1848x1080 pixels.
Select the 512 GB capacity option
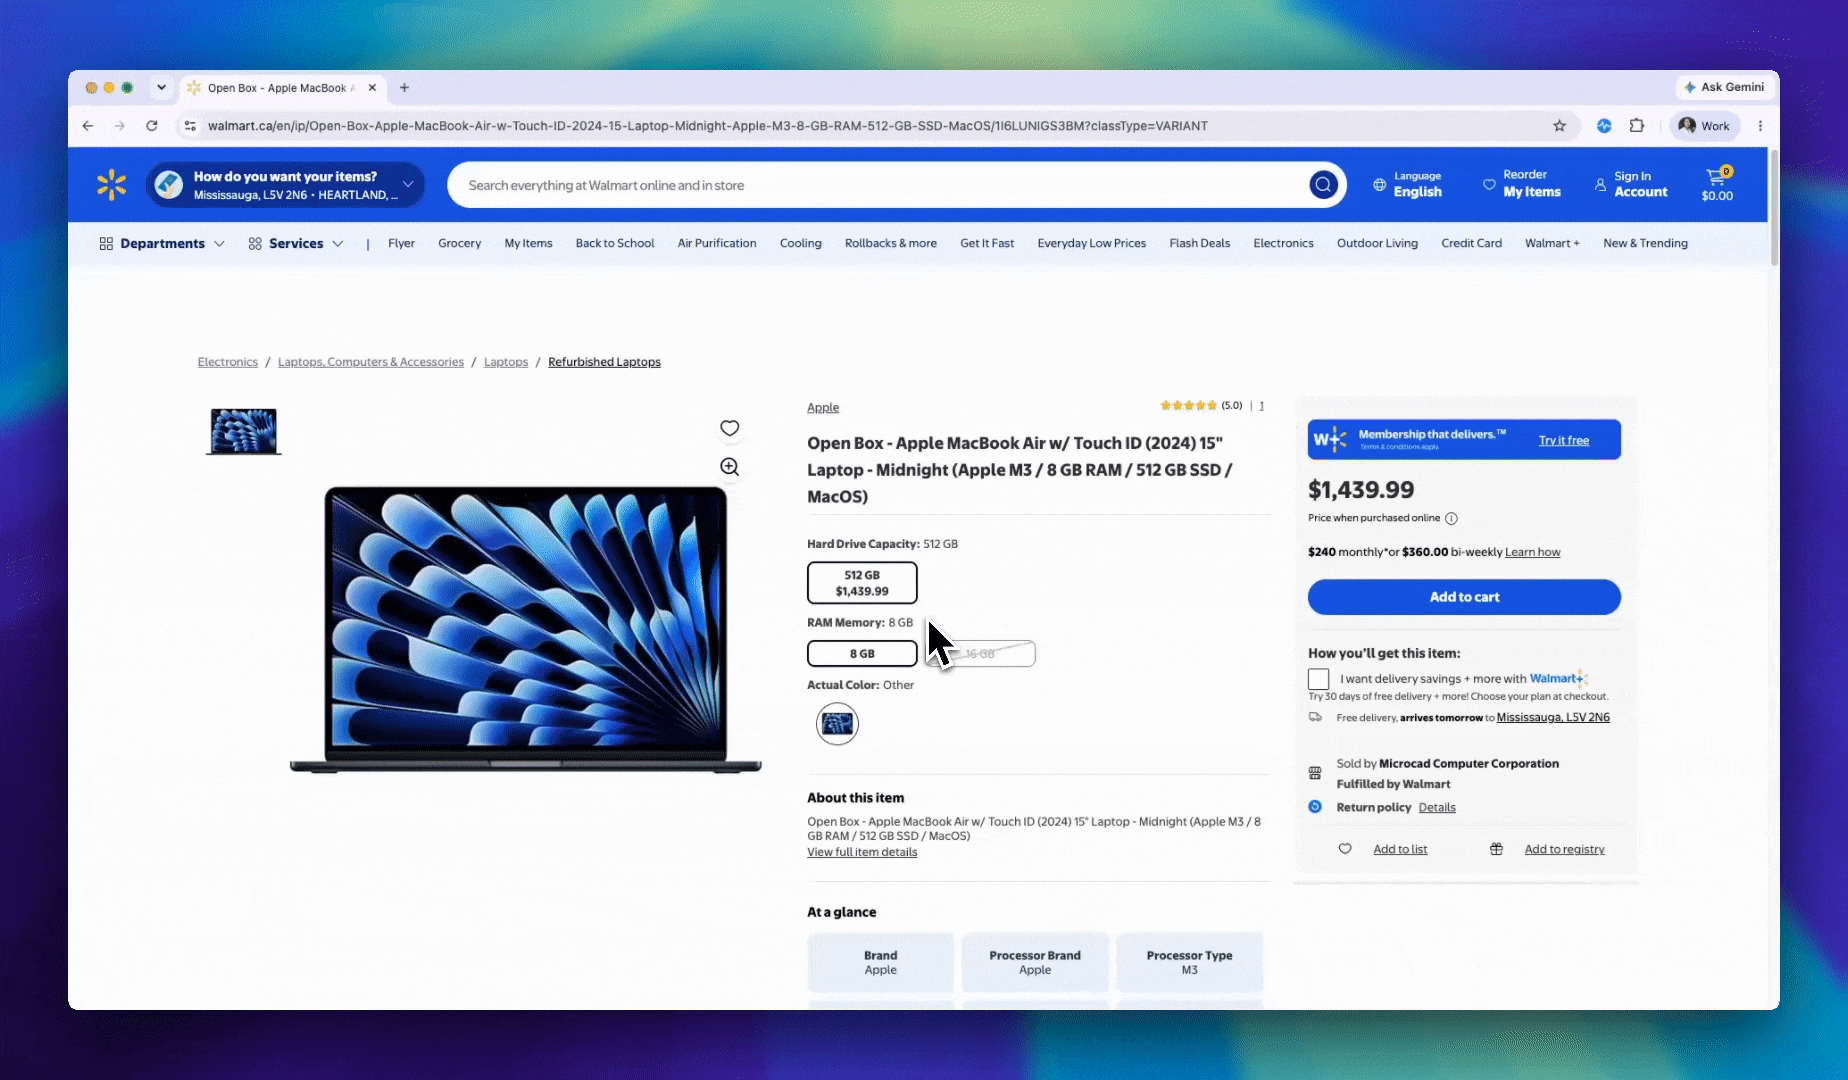coord(862,583)
